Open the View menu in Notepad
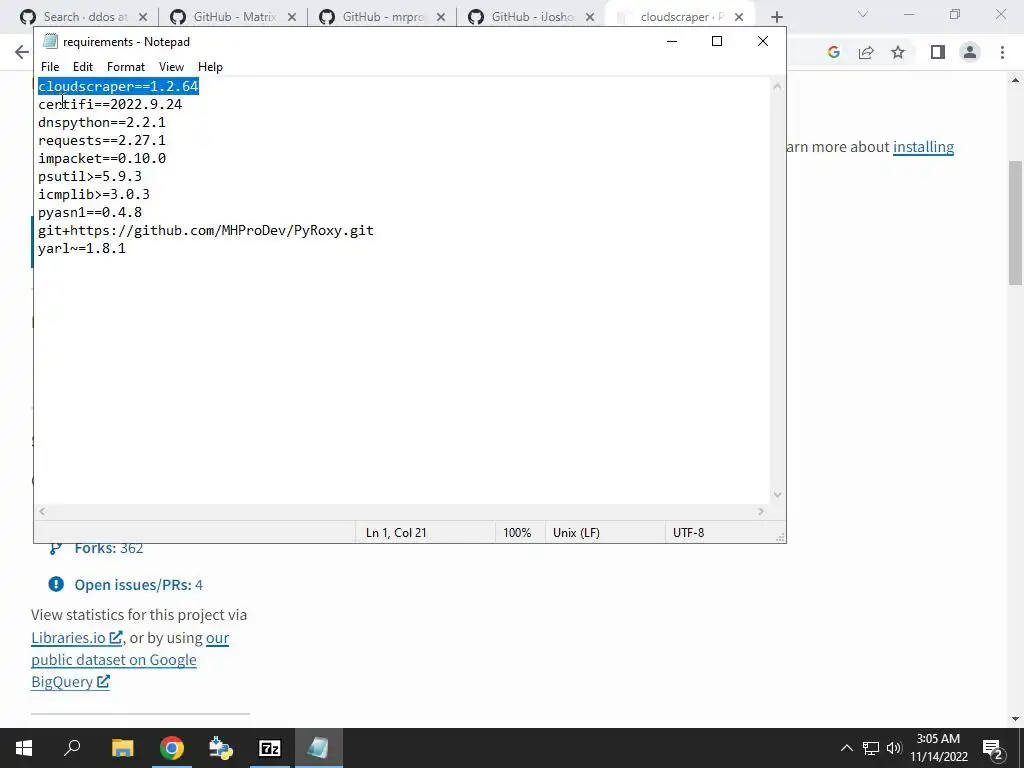The image size is (1024, 768). tap(171, 67)
